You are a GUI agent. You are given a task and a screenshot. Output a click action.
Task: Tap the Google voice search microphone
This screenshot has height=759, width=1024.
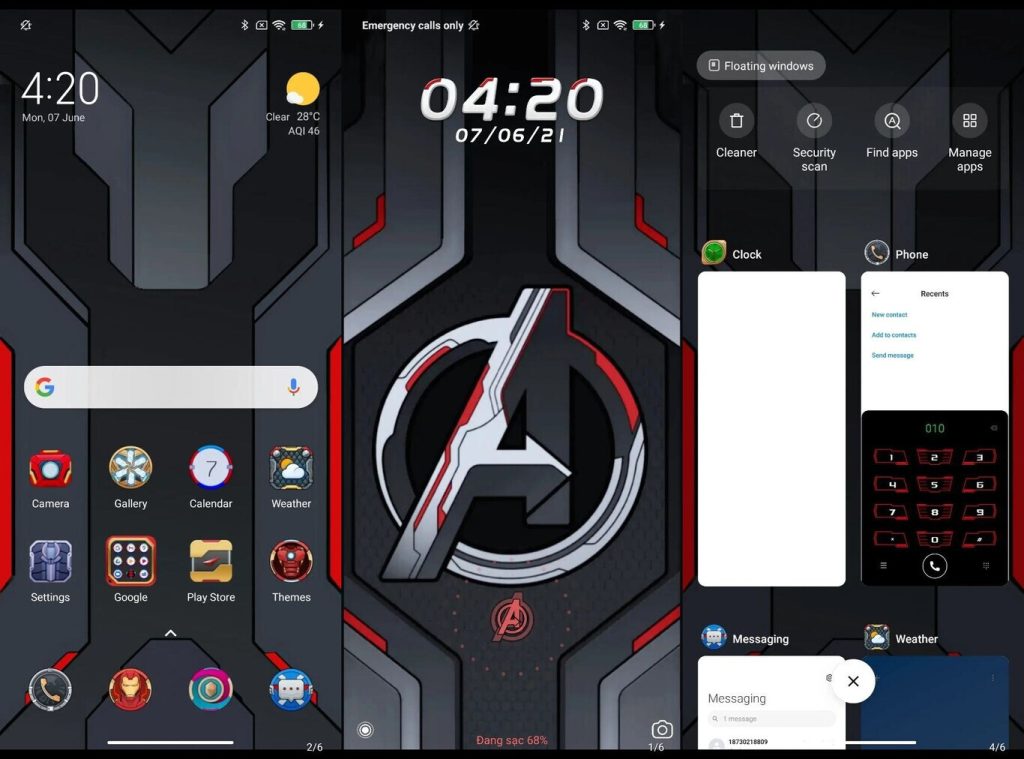click(x=294, y=387)
